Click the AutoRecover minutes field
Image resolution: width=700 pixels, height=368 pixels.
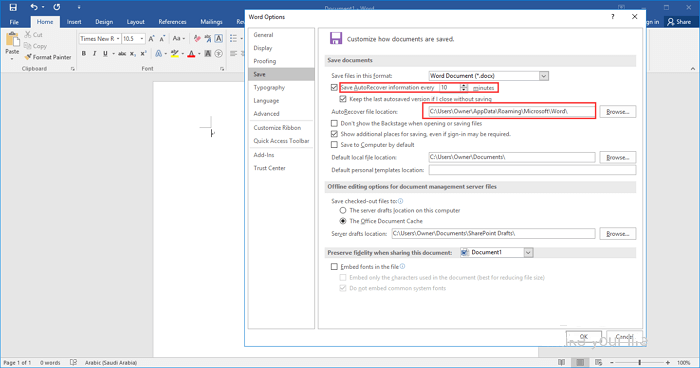pos(450,88)
